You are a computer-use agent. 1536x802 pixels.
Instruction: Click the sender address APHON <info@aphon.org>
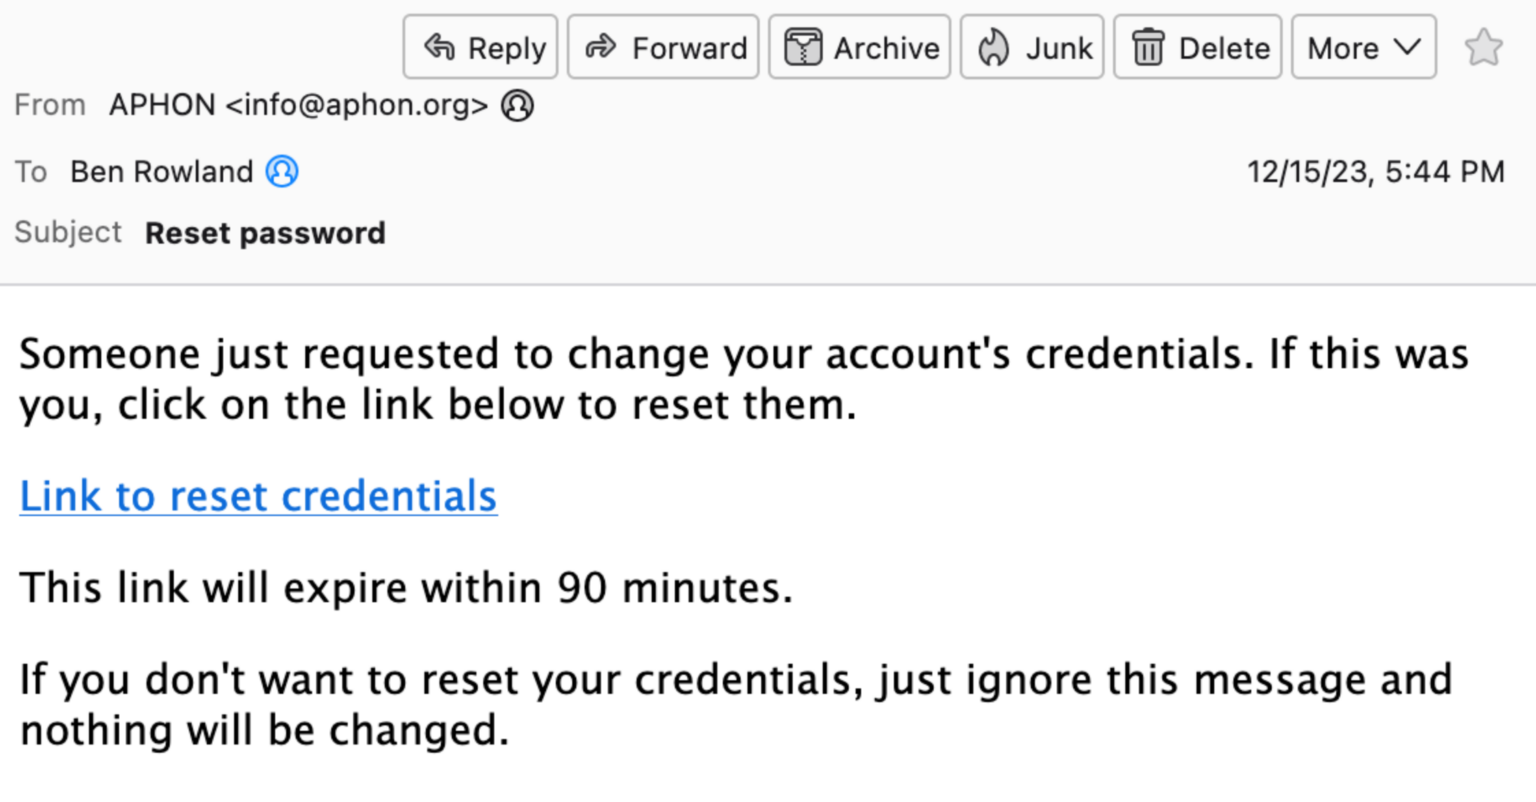(x=298, y=105)
